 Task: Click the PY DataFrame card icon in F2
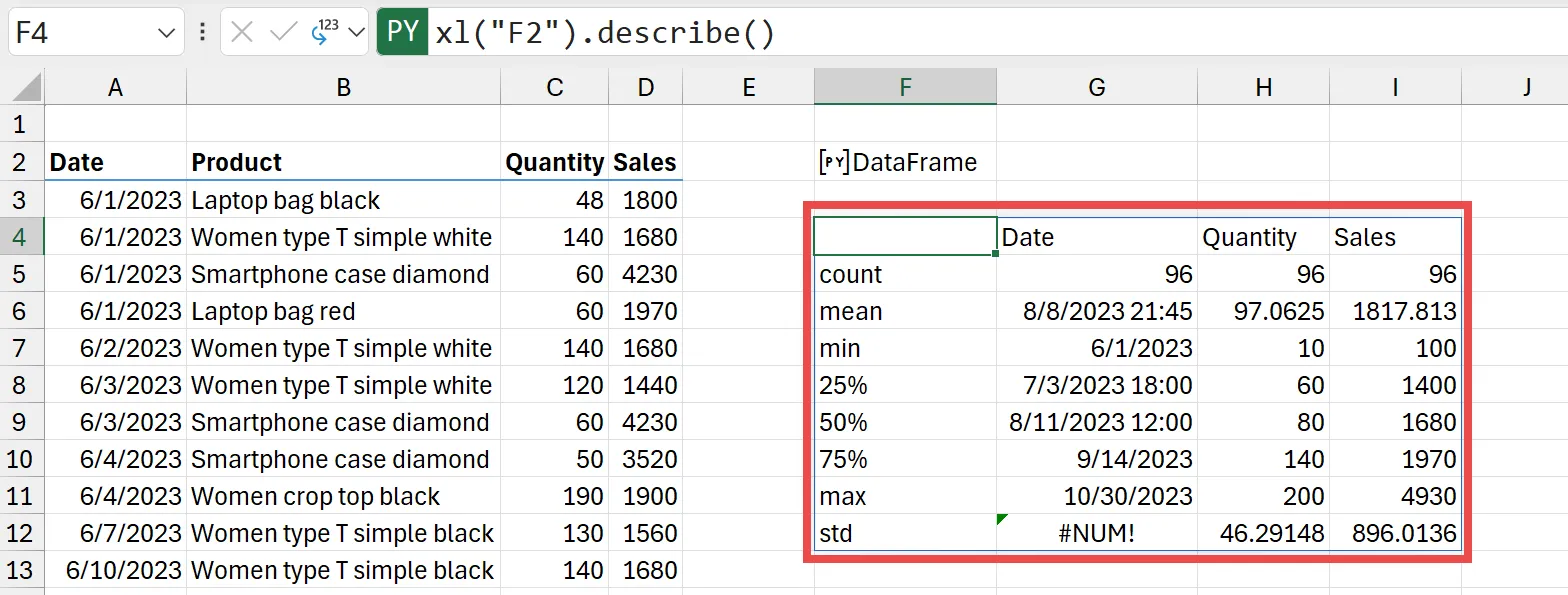click(x=834, y=162)
